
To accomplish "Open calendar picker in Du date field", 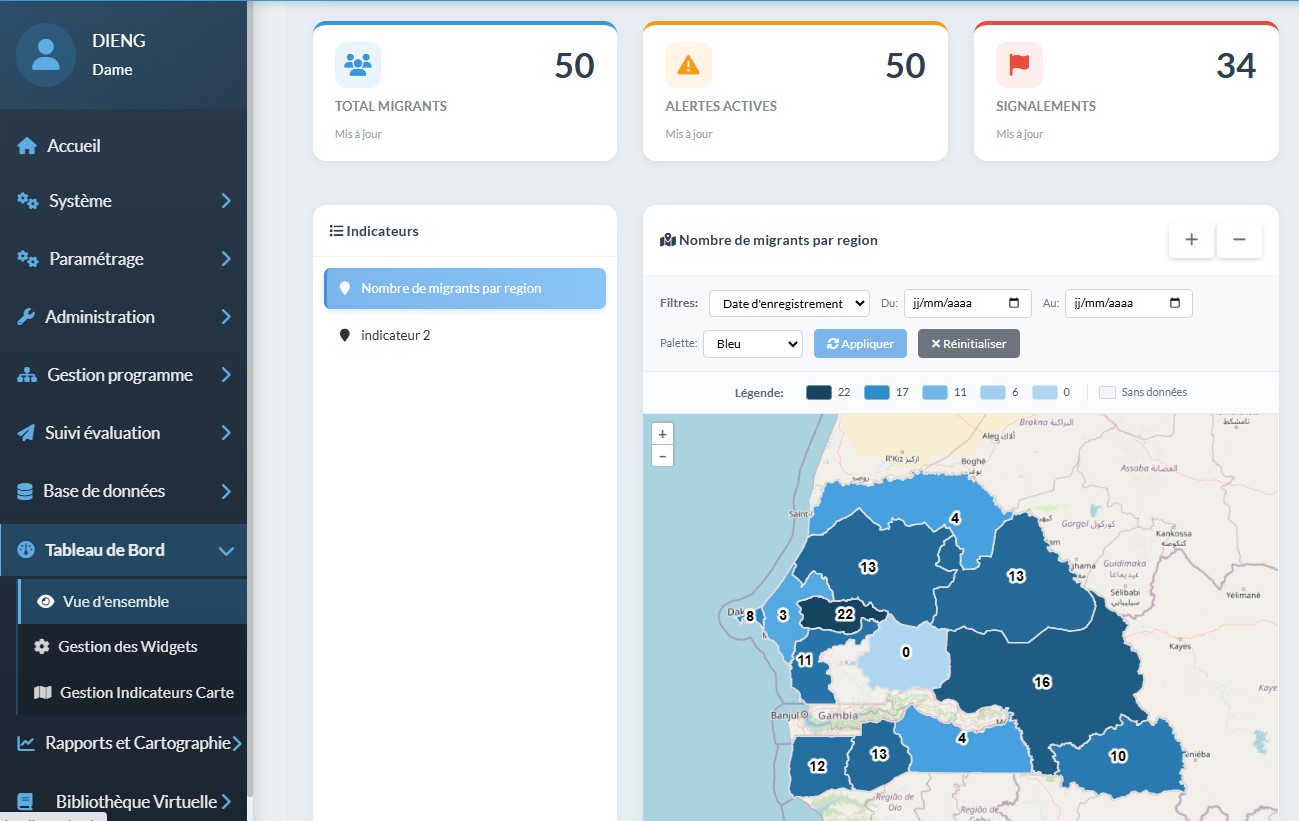I will (x=1014, y=303).
